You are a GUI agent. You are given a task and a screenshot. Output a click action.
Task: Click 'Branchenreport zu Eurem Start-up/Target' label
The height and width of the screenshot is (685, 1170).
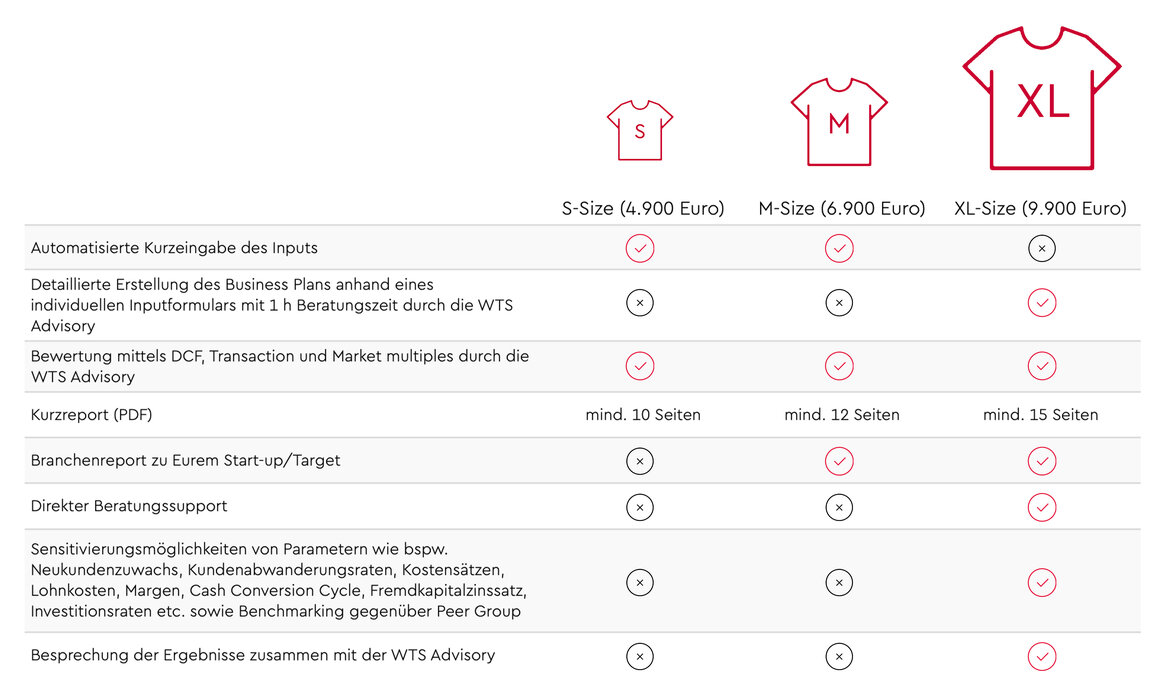click(186, 460)
